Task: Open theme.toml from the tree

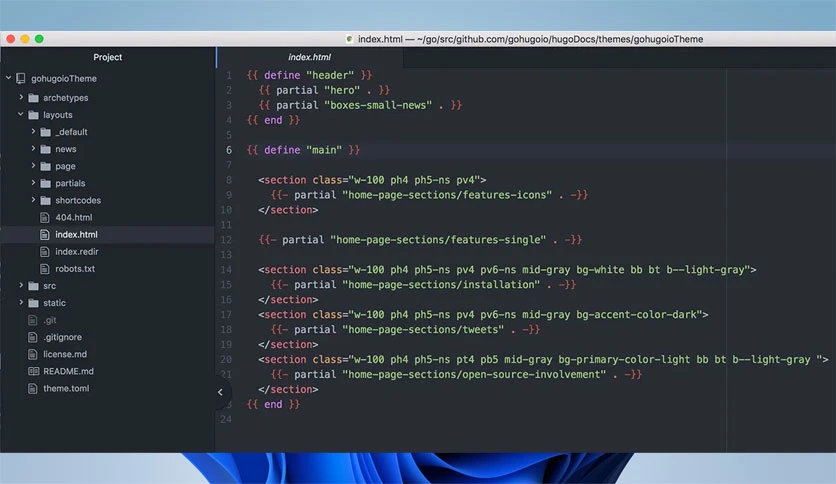Action: click(66, 388)
